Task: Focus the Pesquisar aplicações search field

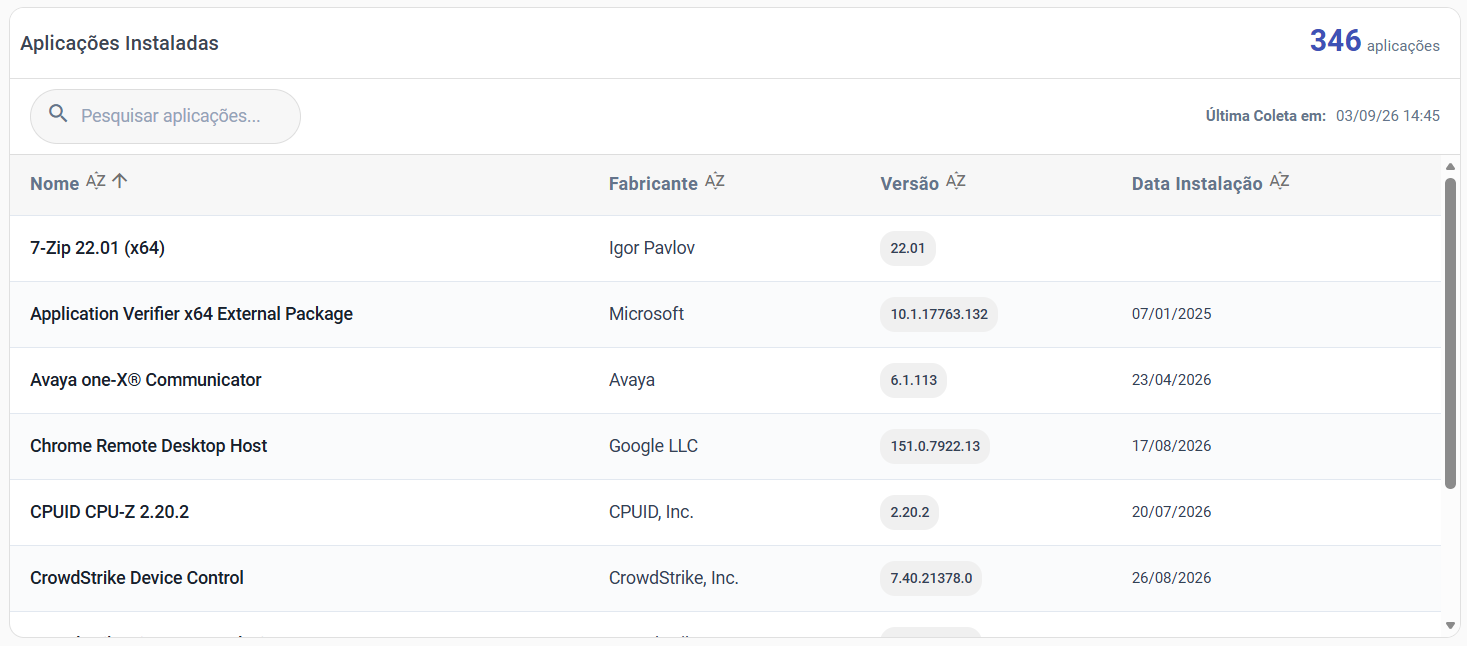Action: [x=165, y=116]
